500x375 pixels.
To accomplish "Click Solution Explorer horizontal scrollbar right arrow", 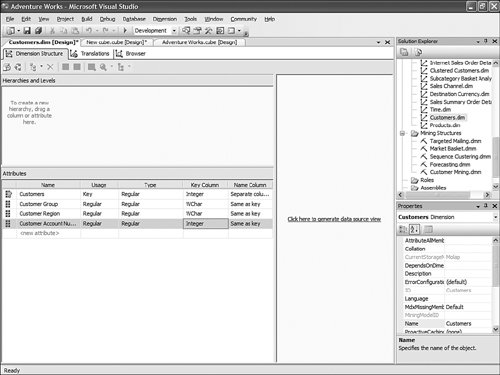I will click(487, 195).
